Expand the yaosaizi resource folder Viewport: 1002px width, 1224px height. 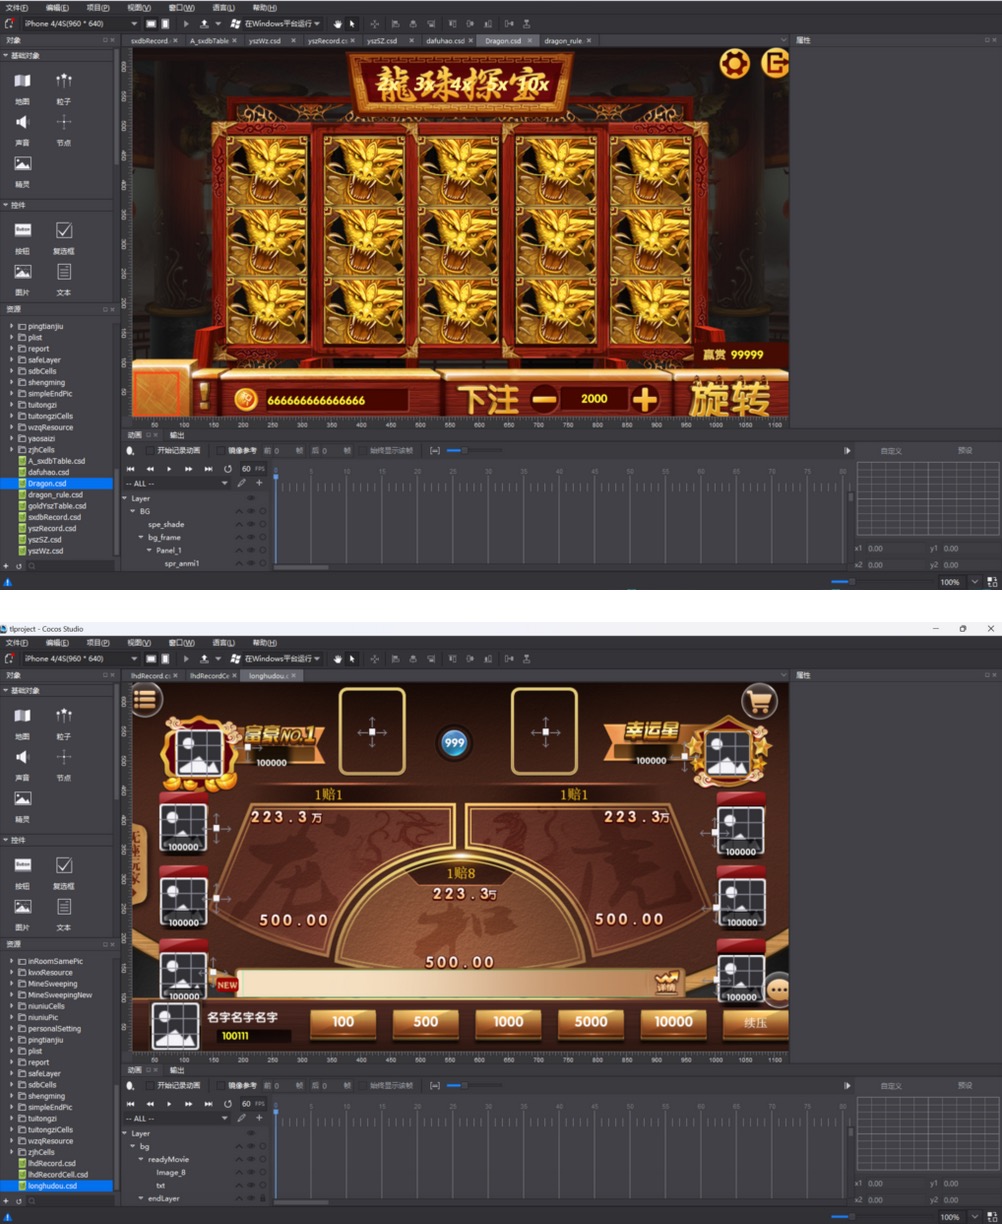click(x=12, y=439)
